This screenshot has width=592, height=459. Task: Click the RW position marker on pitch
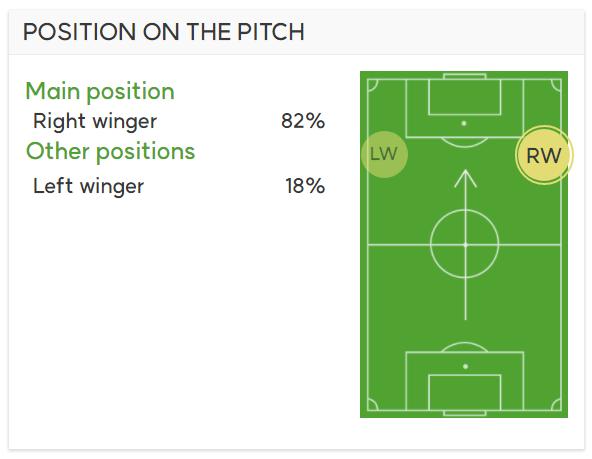pos(544,155)
